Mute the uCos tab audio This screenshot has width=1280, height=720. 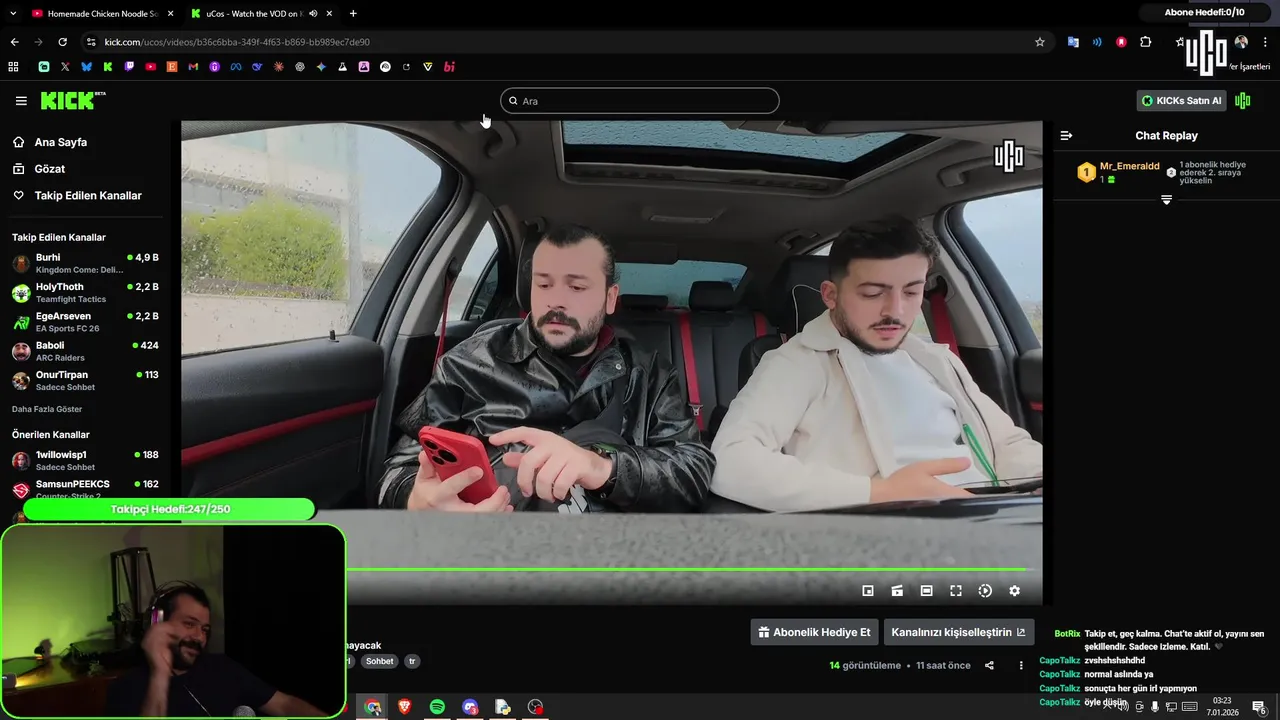[x=313, y=13]
